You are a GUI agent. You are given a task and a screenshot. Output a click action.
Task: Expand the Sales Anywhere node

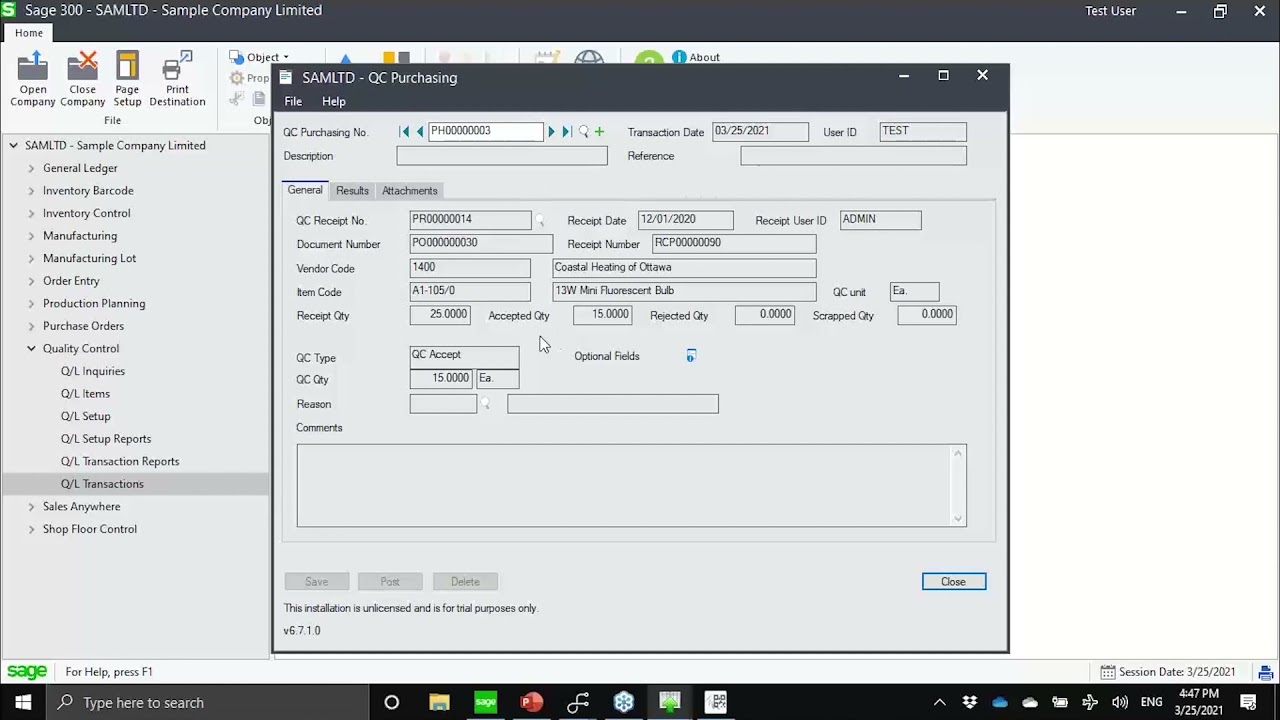pos(31,506)
